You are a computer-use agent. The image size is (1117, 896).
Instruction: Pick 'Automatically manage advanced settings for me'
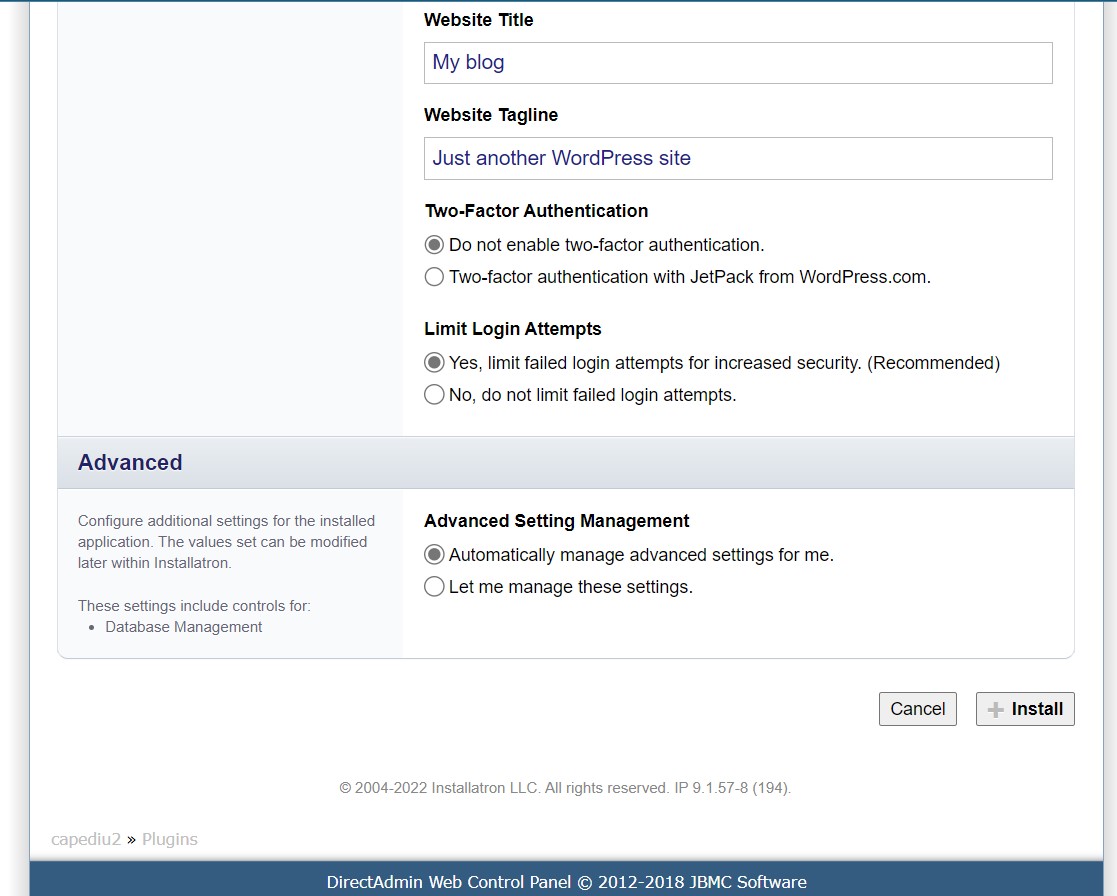tap(434, 555)
